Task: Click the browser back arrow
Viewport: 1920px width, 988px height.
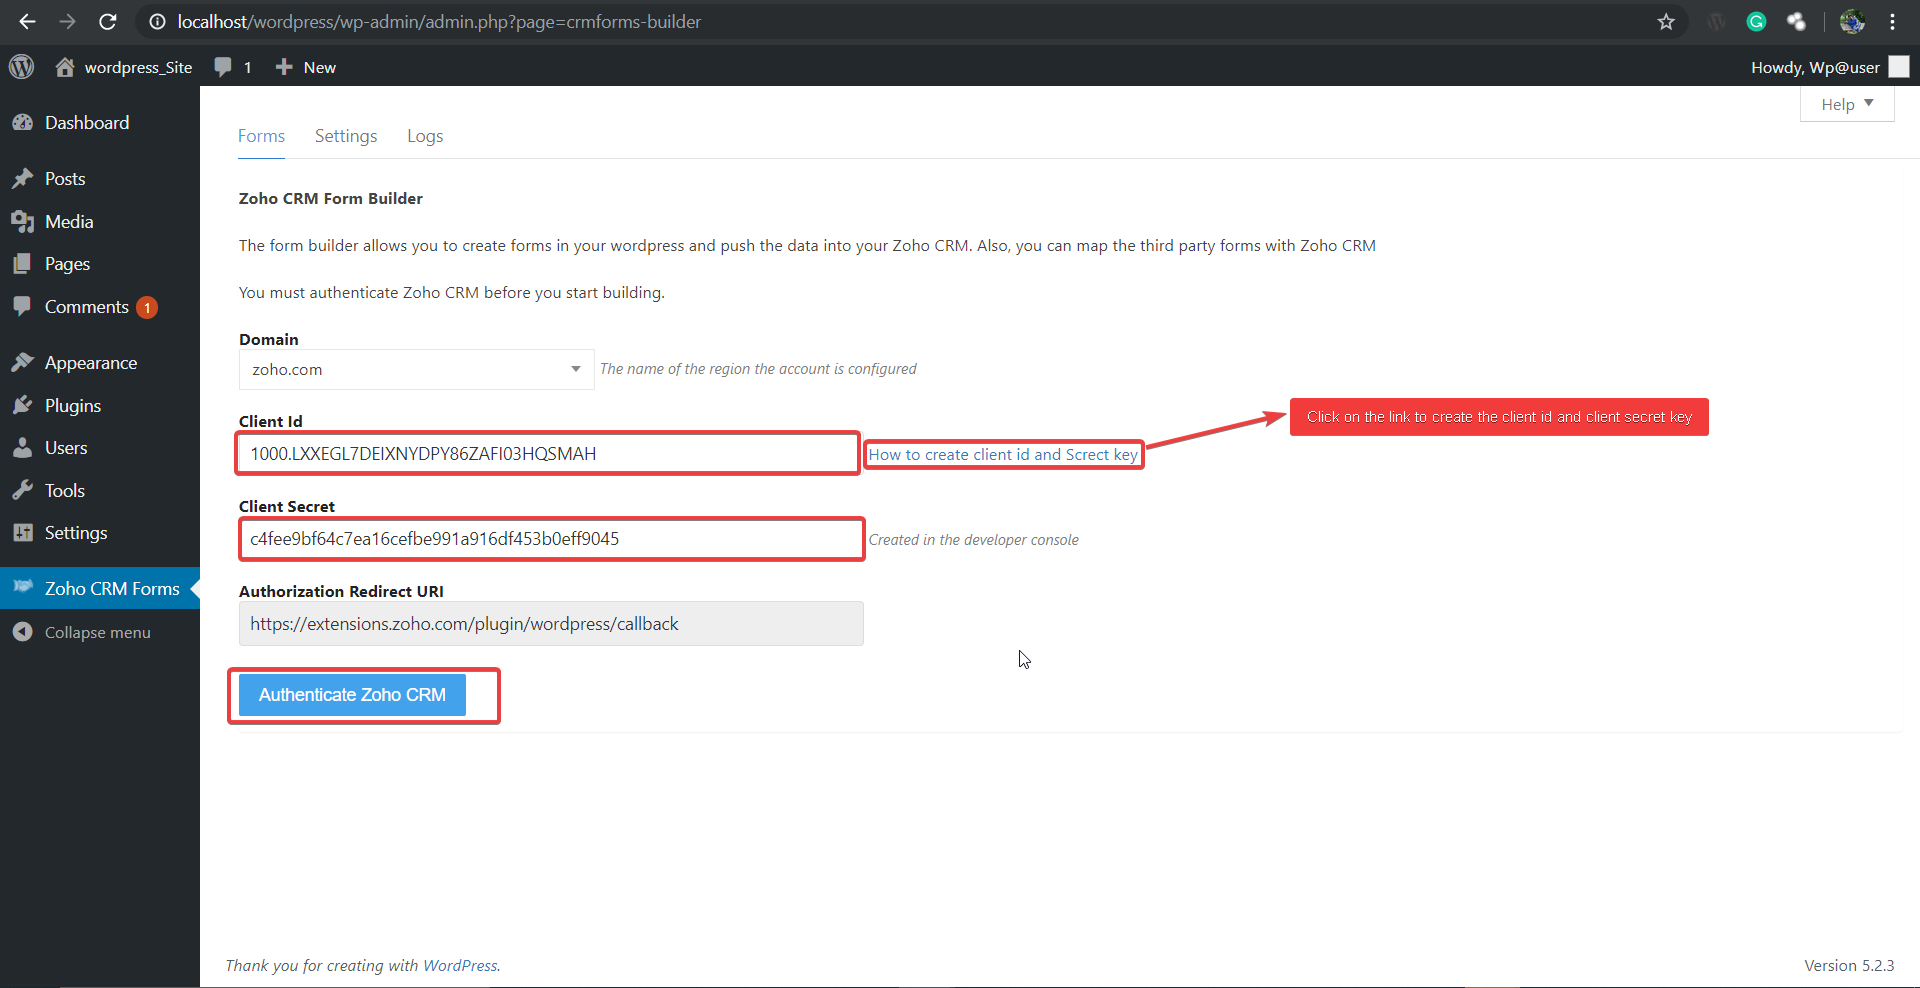Action: (x=27, y=22)
